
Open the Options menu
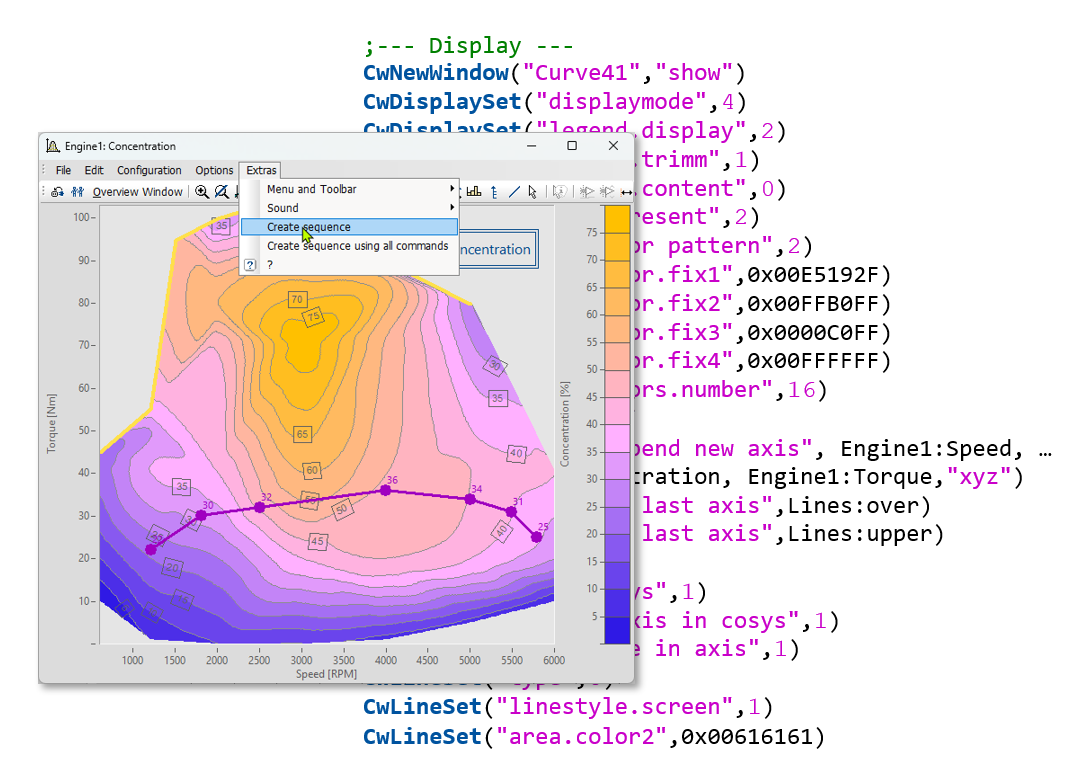click(214, 171)
